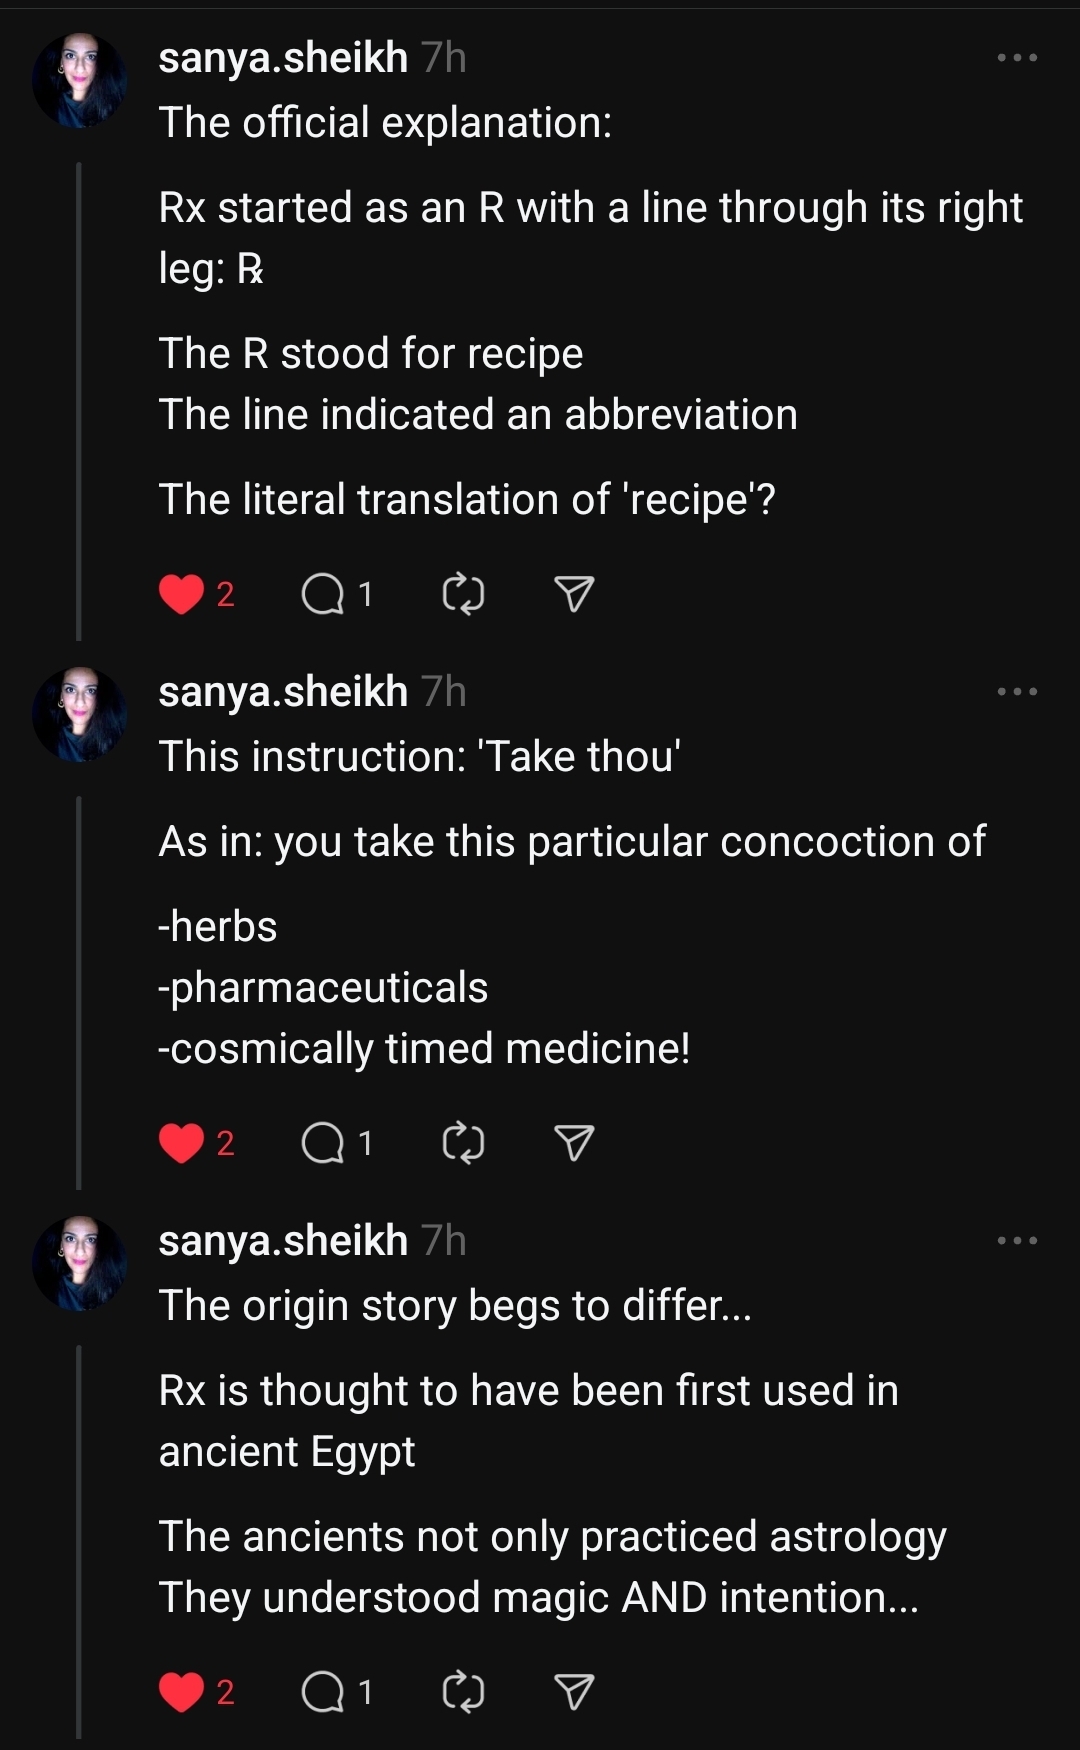Image resolution: width=1080 pixels, height=1750 pixels.
Task: Unlike the 'origin story' post
Action: coord(181,1692)
